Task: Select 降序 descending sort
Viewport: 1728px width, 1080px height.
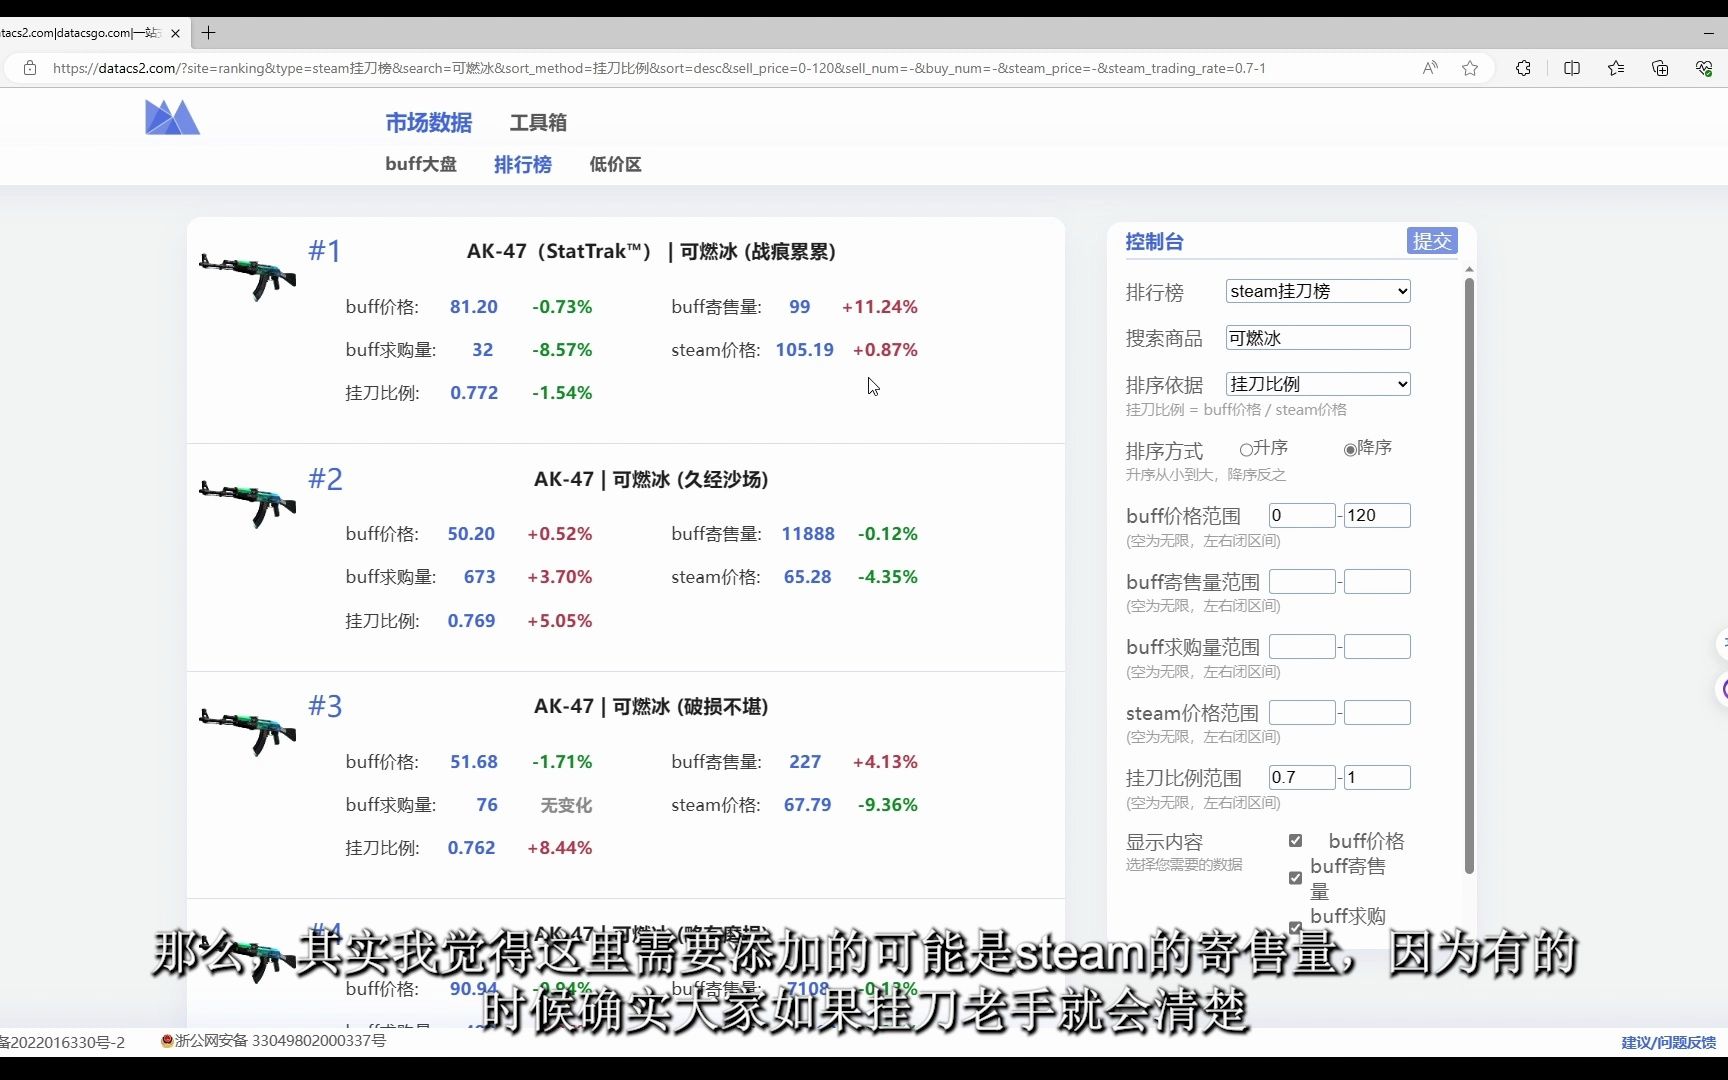Action: (1350, 449)
